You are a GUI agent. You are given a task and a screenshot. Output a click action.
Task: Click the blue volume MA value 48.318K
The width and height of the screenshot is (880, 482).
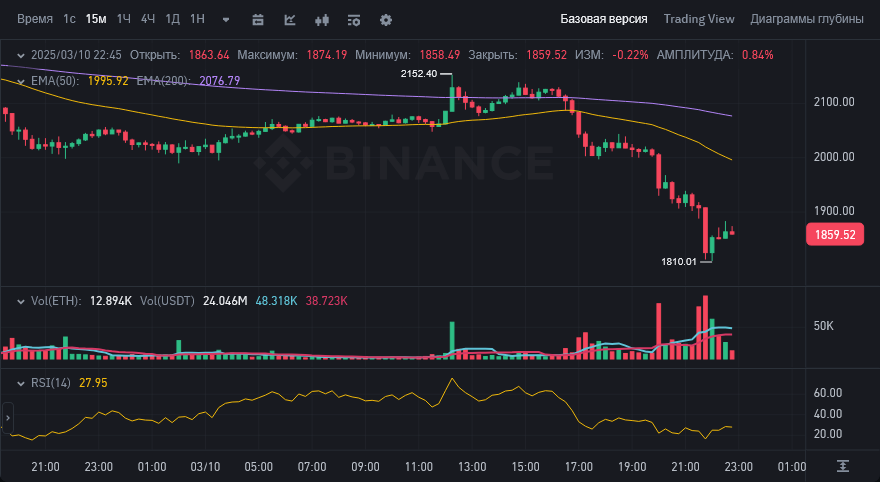tap(276, 301)
